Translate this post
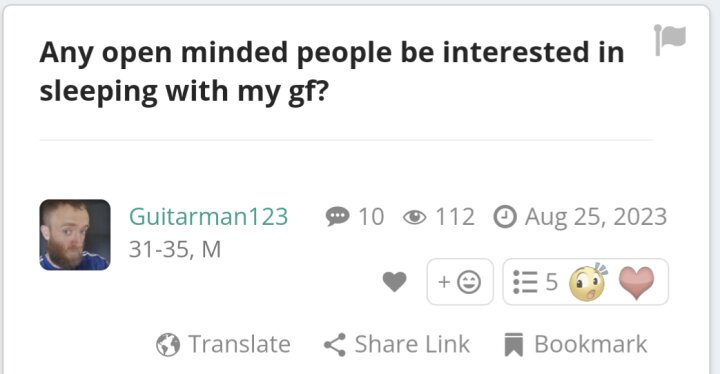 [x=223, y=344]
